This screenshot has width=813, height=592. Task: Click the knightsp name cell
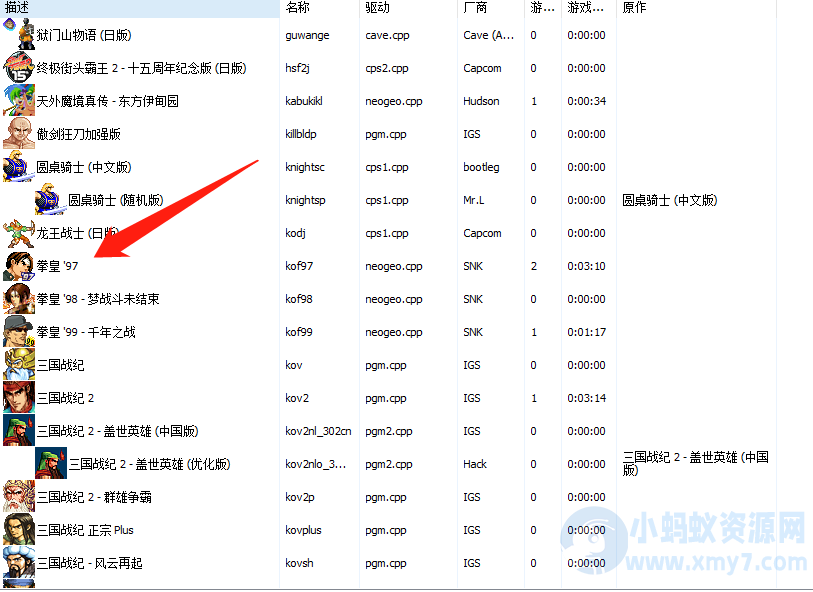(x=305, y=200)
